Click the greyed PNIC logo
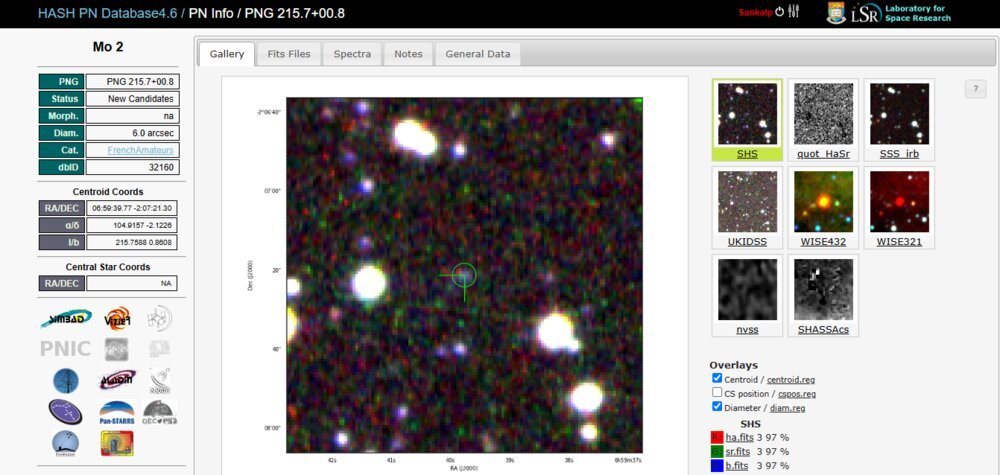The height and width of the screenshot is (475, 1000). pos(64,349)
